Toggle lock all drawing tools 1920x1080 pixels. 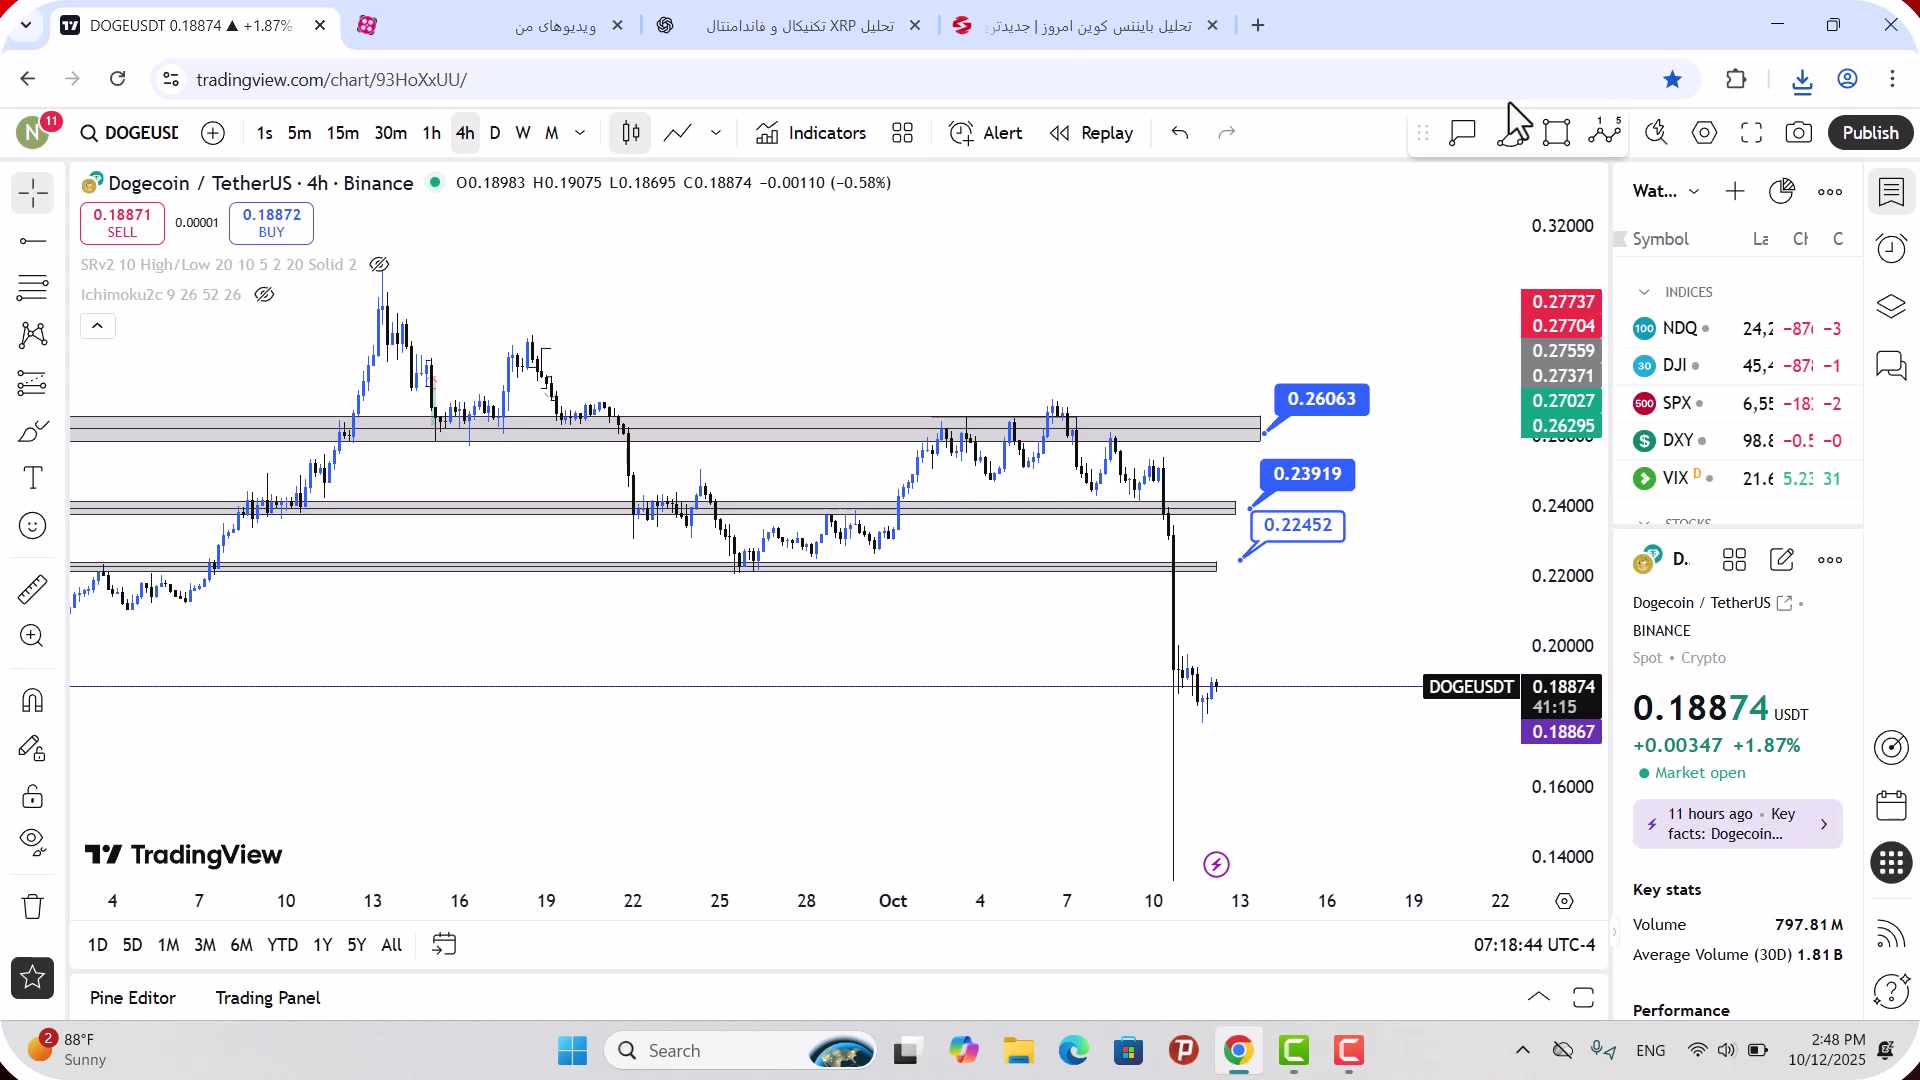(33, 796)
